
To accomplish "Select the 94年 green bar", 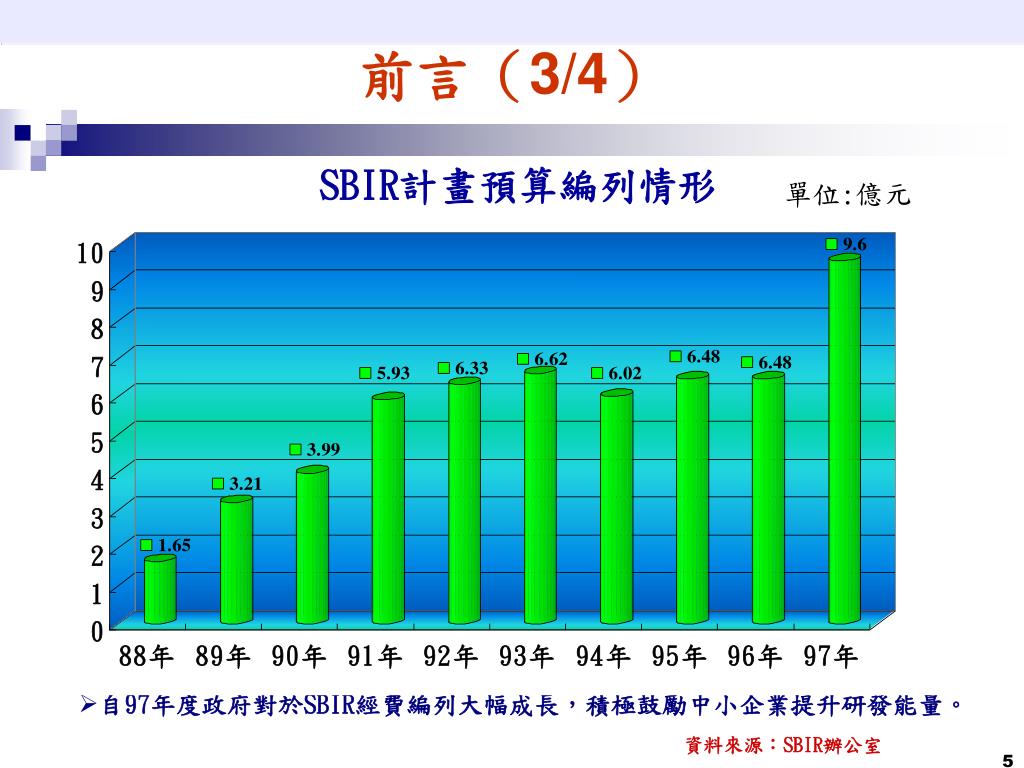I will tap(616, 507).
